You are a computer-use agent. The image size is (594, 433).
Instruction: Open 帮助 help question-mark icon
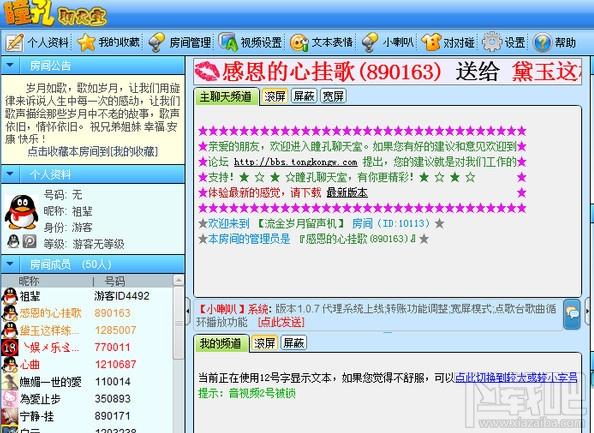[x=542, y=42]
